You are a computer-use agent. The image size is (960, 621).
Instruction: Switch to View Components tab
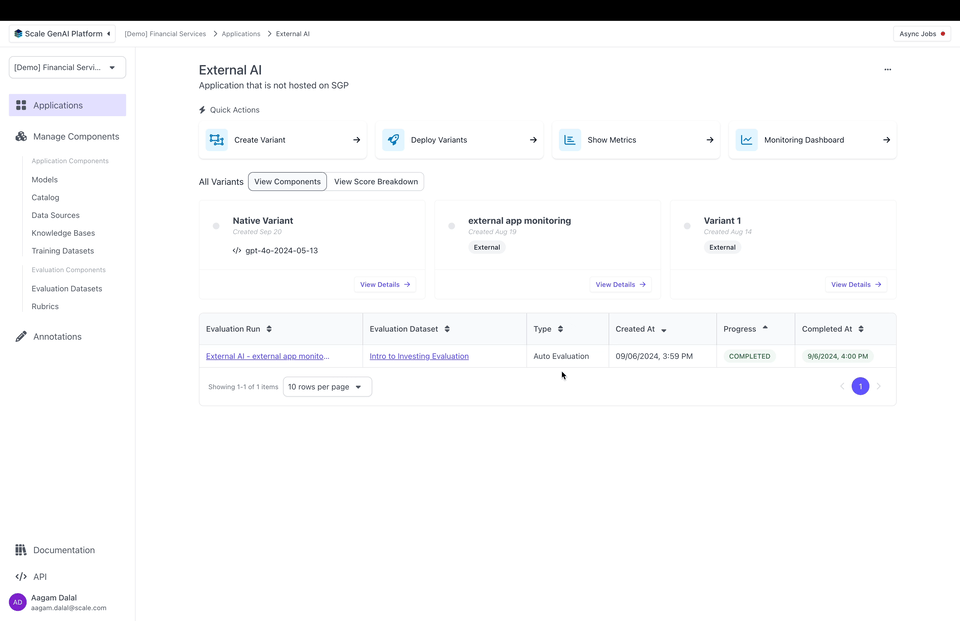(x=287, y=181)
